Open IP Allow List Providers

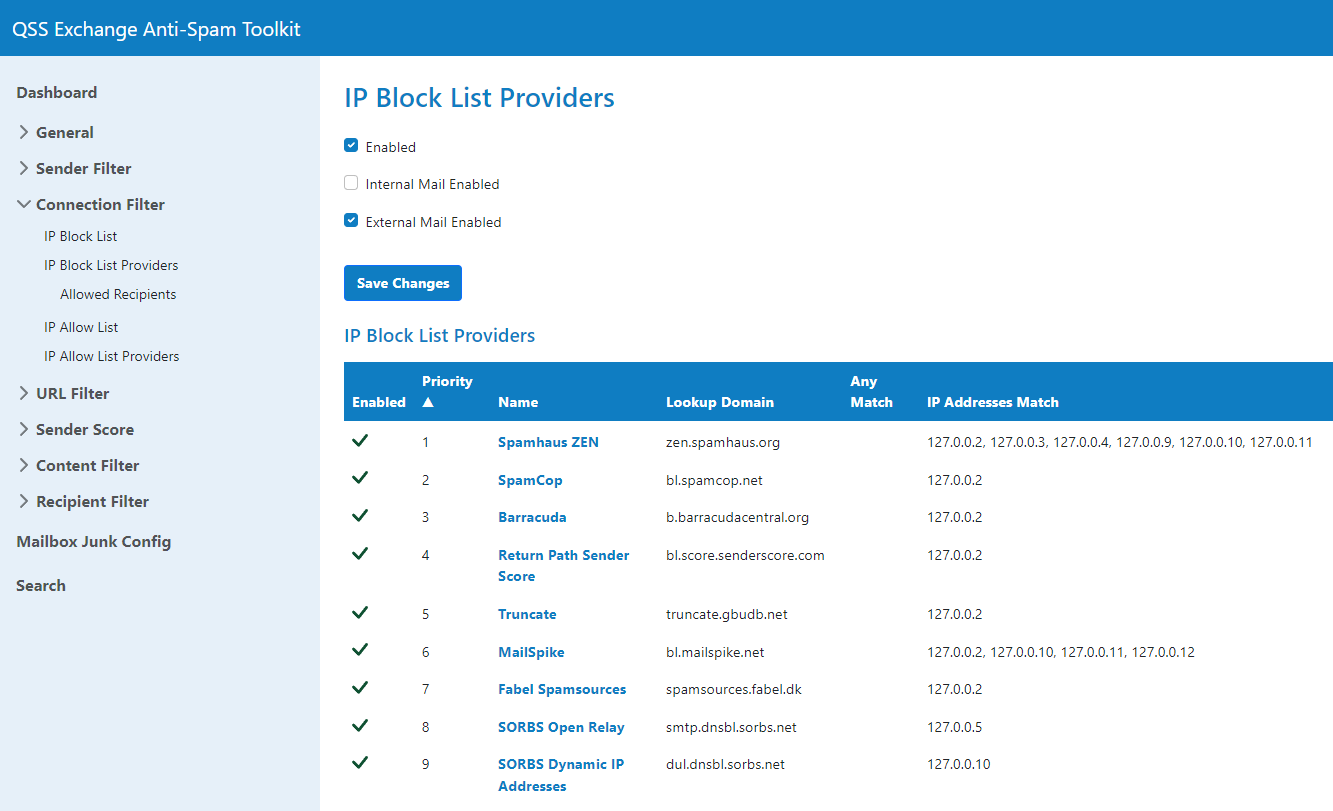click(112, 356)
